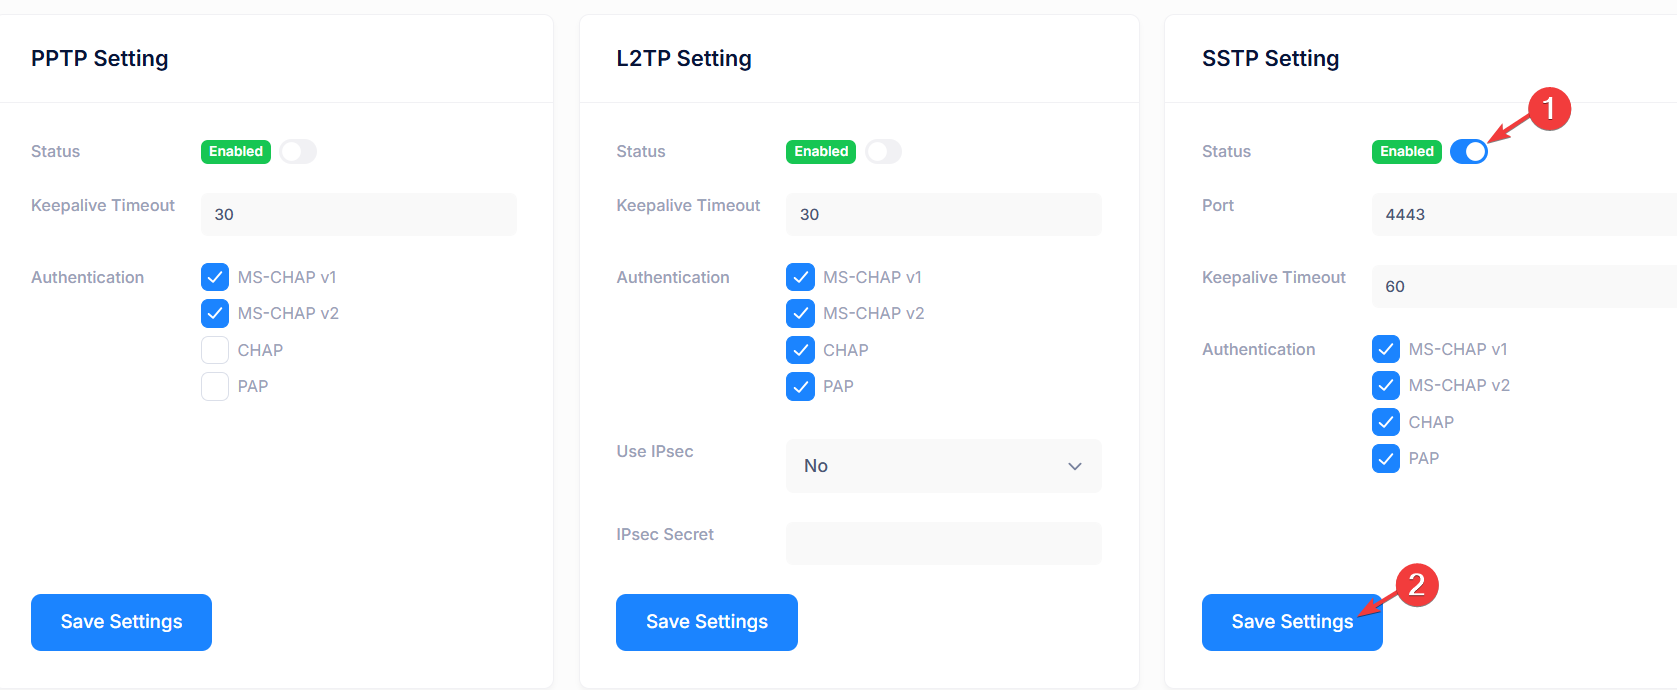Uncheck CHAP in L2TP Authentication
This screenshot has width=1677, height=690.
pyautogui.click(x=800, y=350)
